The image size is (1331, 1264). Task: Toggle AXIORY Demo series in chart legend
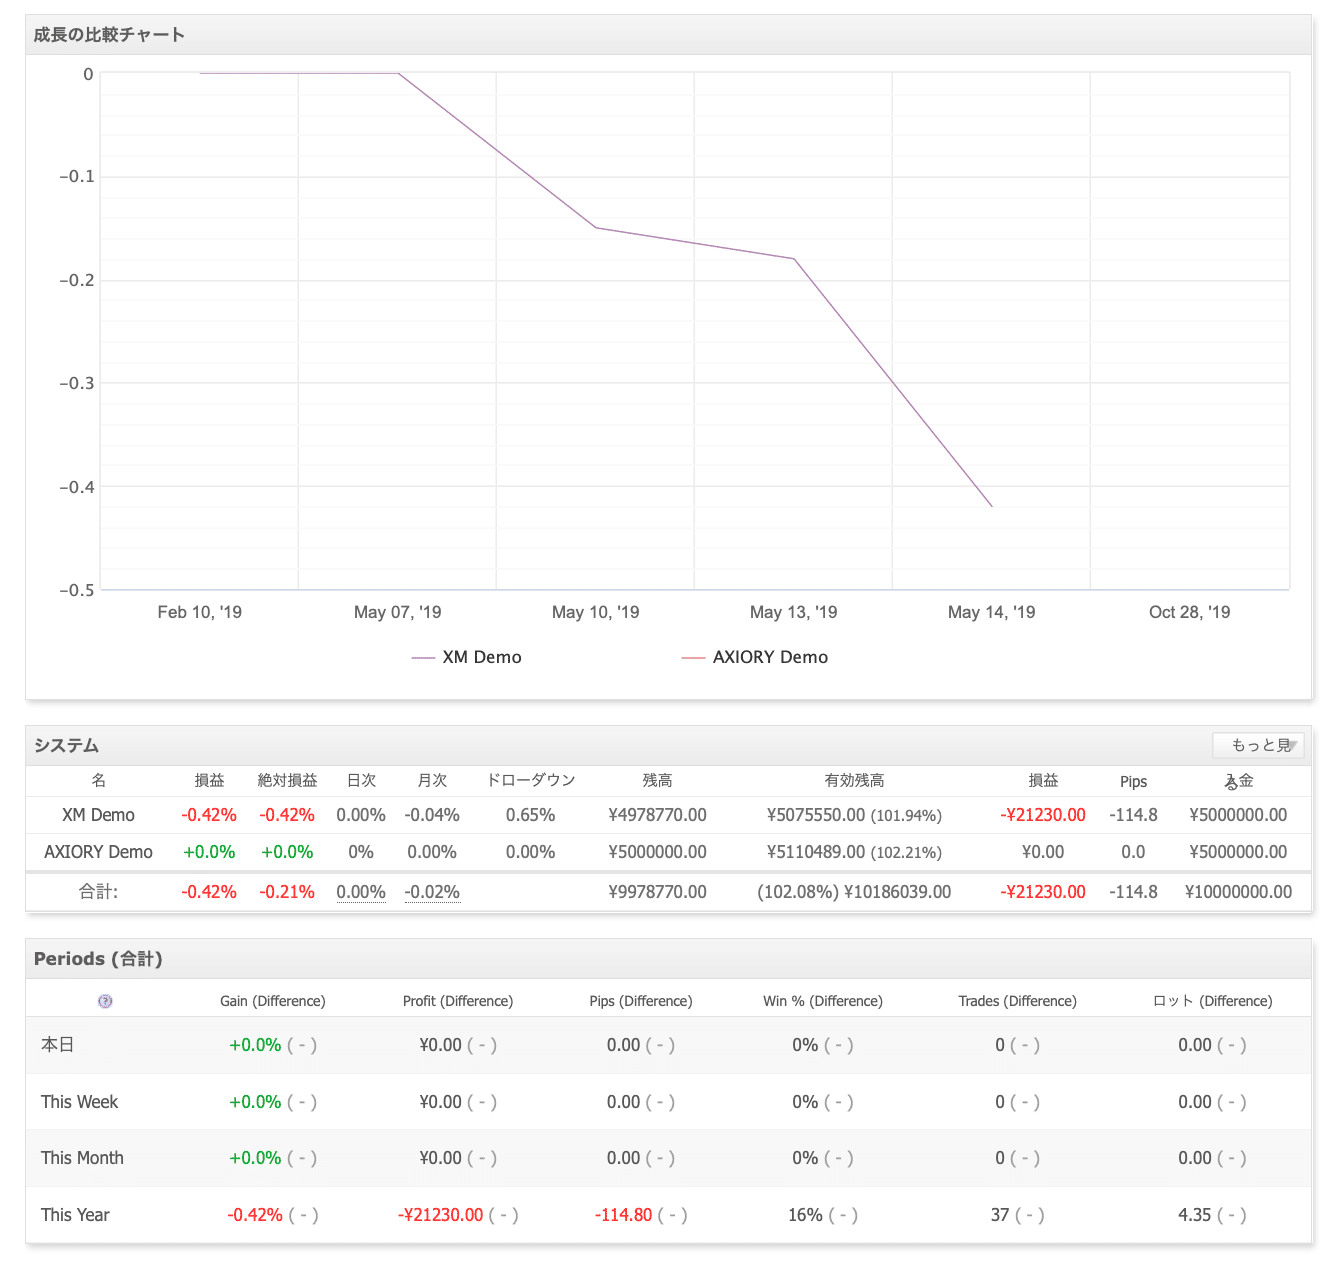click(755, 657)
